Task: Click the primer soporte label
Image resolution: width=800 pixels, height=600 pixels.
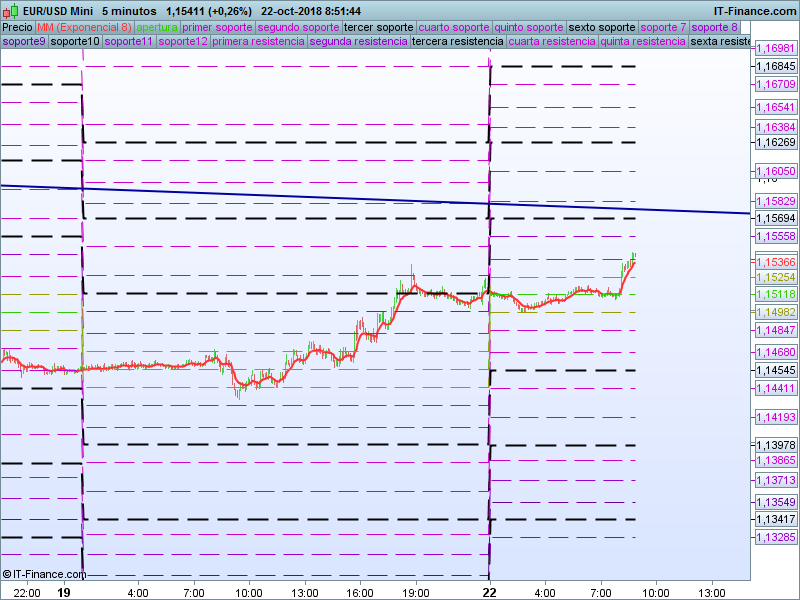Action: pyautogui.click(x=217, y=27)
